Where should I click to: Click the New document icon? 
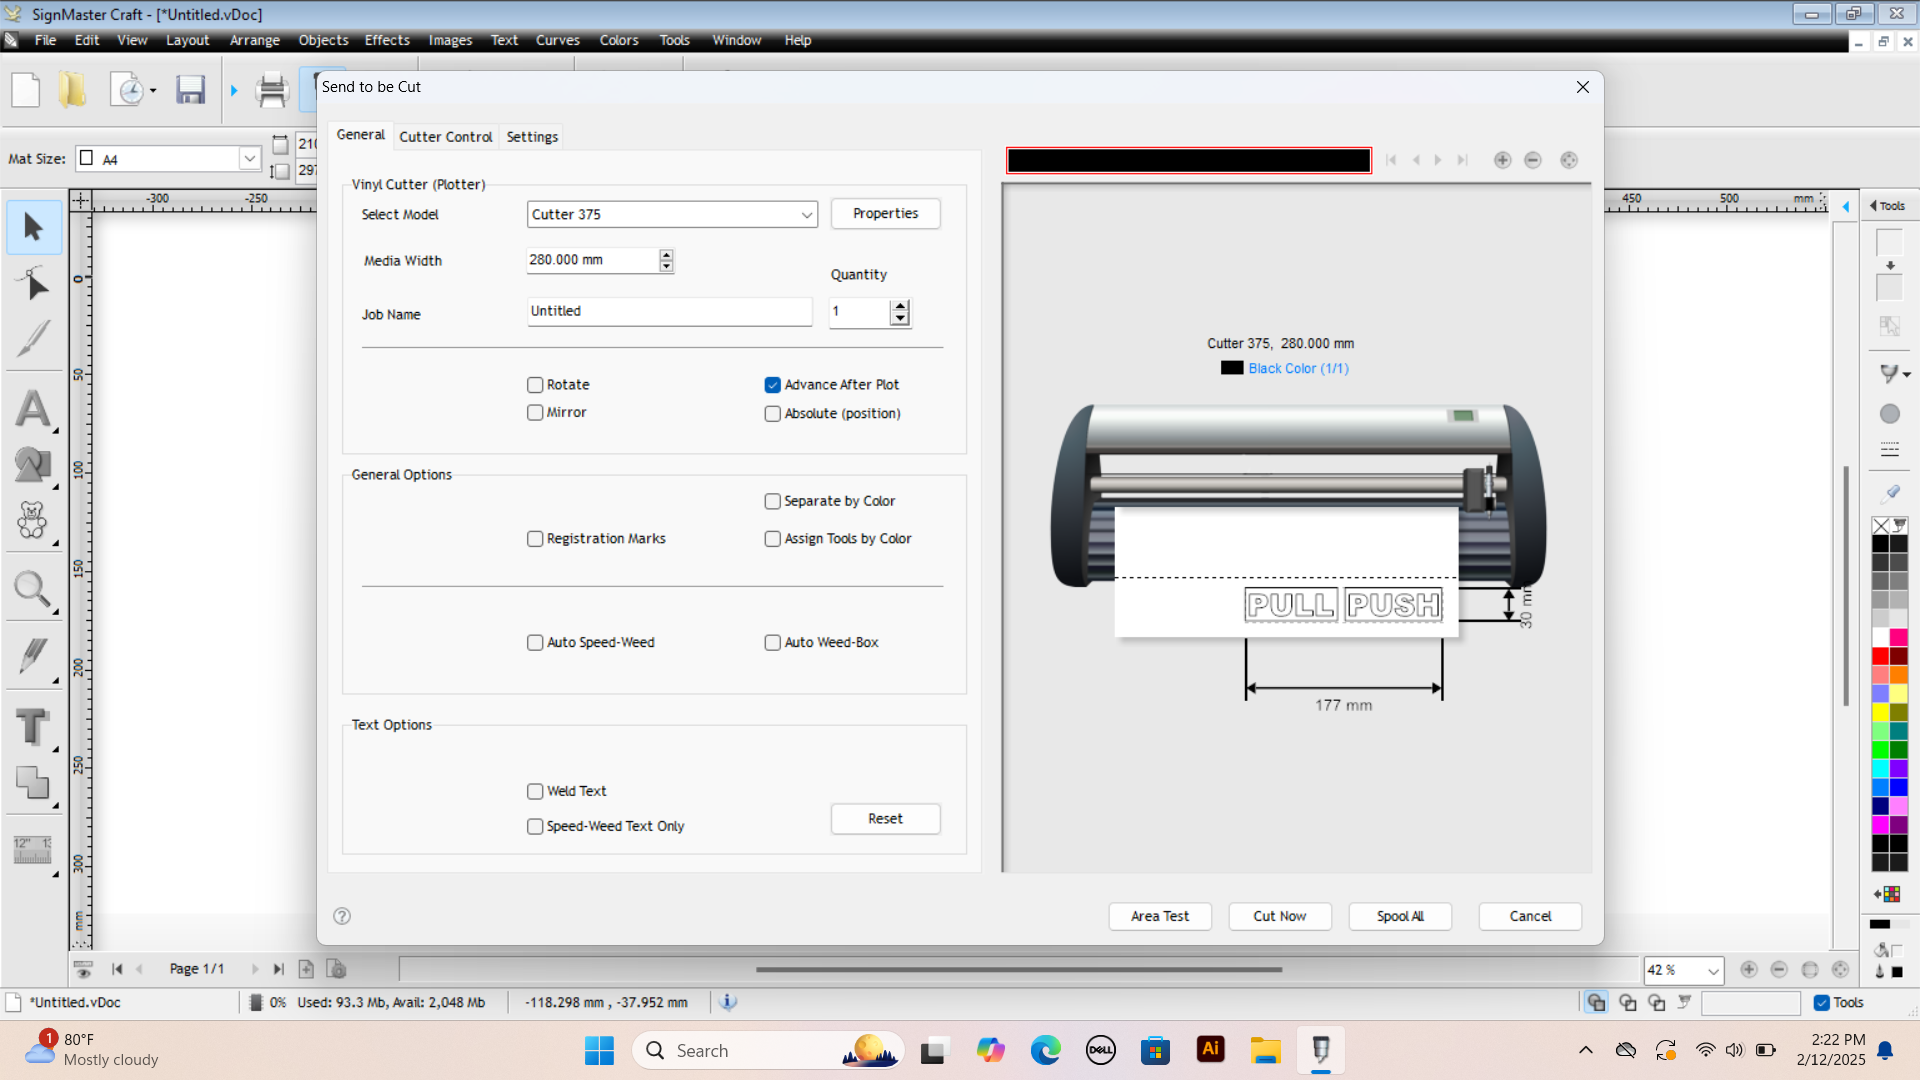point(26,90)
